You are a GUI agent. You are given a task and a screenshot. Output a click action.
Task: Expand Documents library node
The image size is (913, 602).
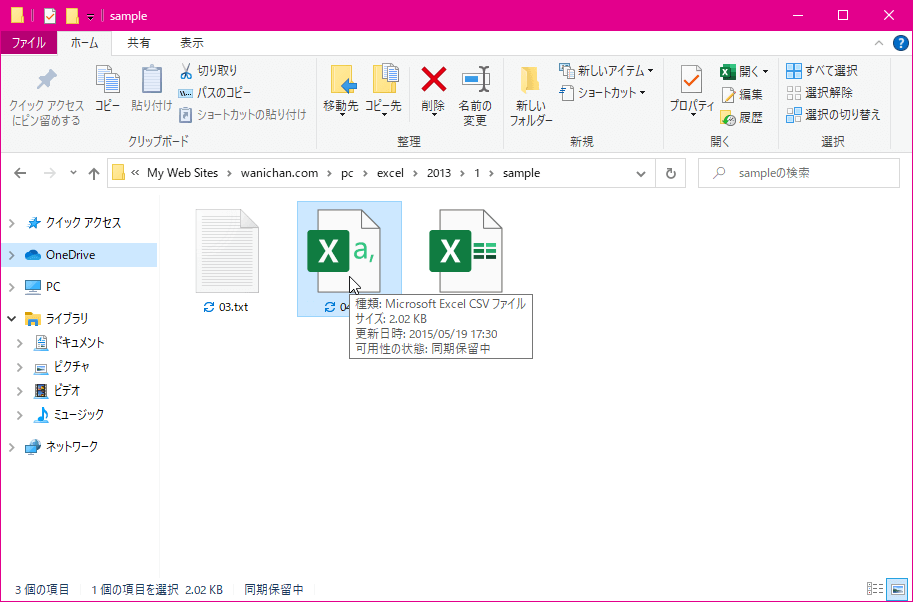click(20, 343)
